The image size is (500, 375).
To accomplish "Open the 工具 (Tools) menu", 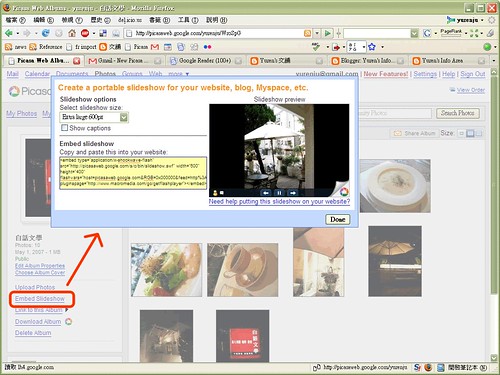I will (188, 20).
